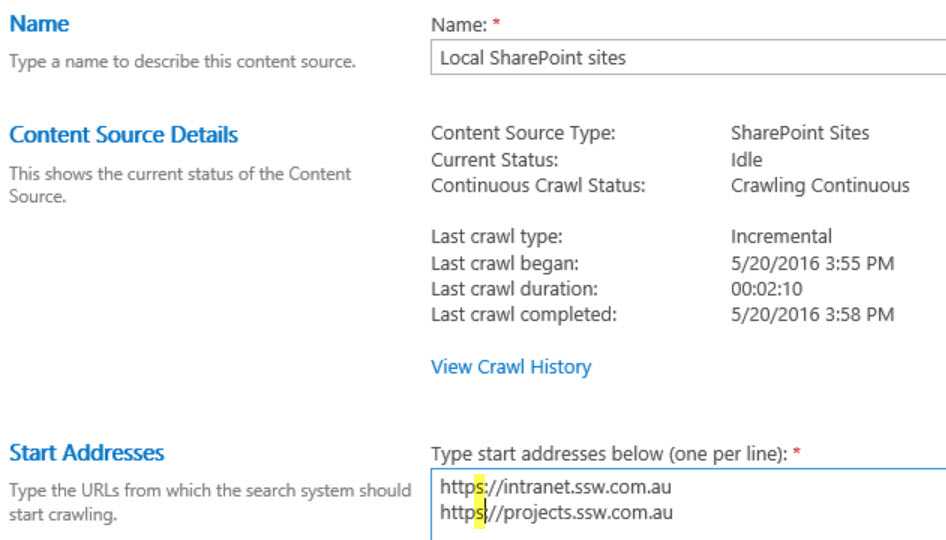Viewport: 946px width, 540px height.
Task: Open the View Crawl History link
Action: pos(510,367)
